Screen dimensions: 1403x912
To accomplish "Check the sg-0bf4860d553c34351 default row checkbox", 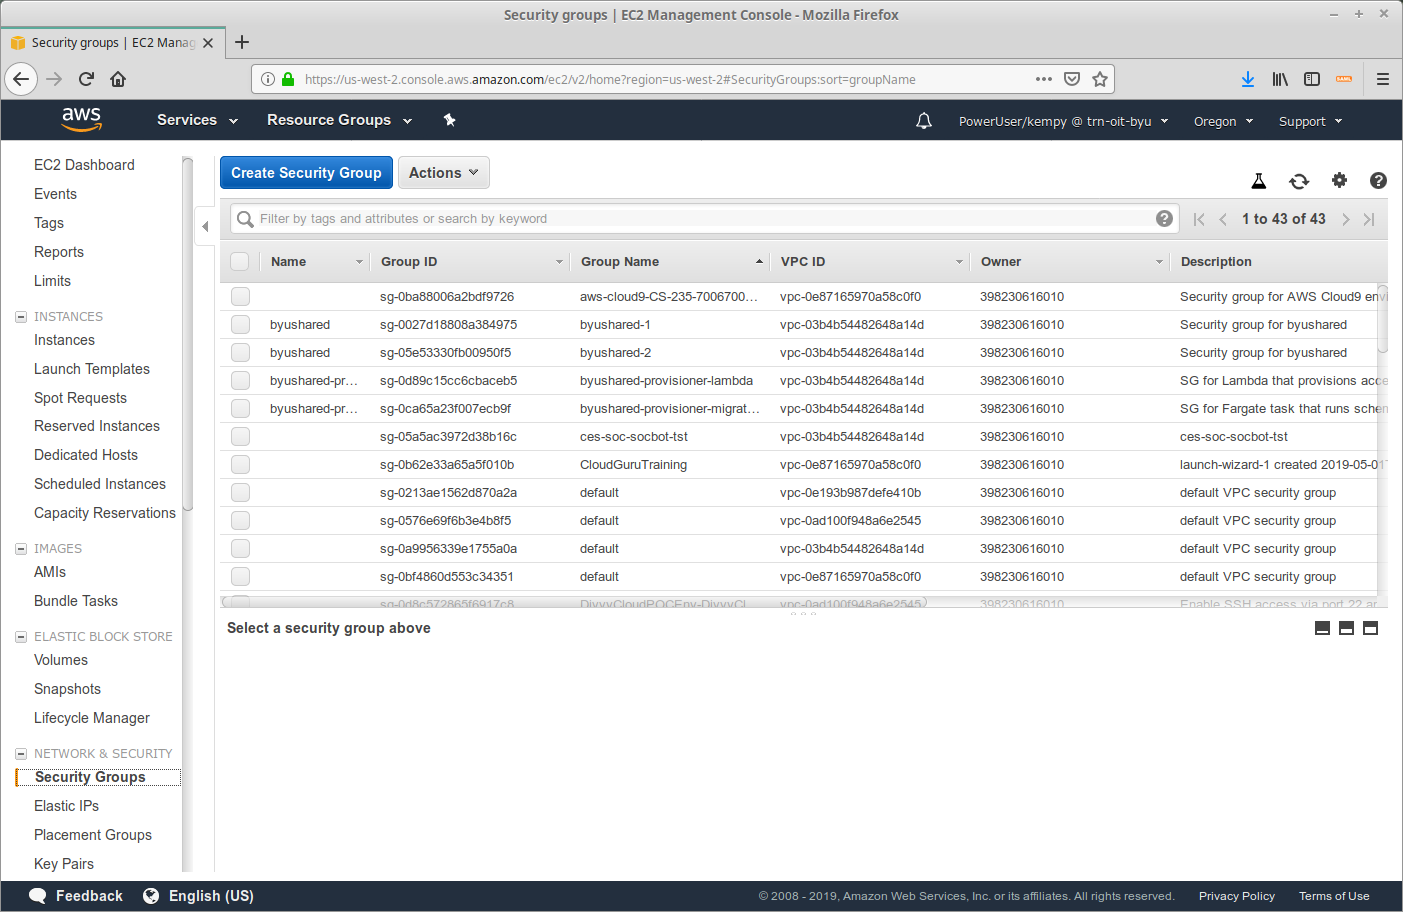I will click(x=240, y=577).
